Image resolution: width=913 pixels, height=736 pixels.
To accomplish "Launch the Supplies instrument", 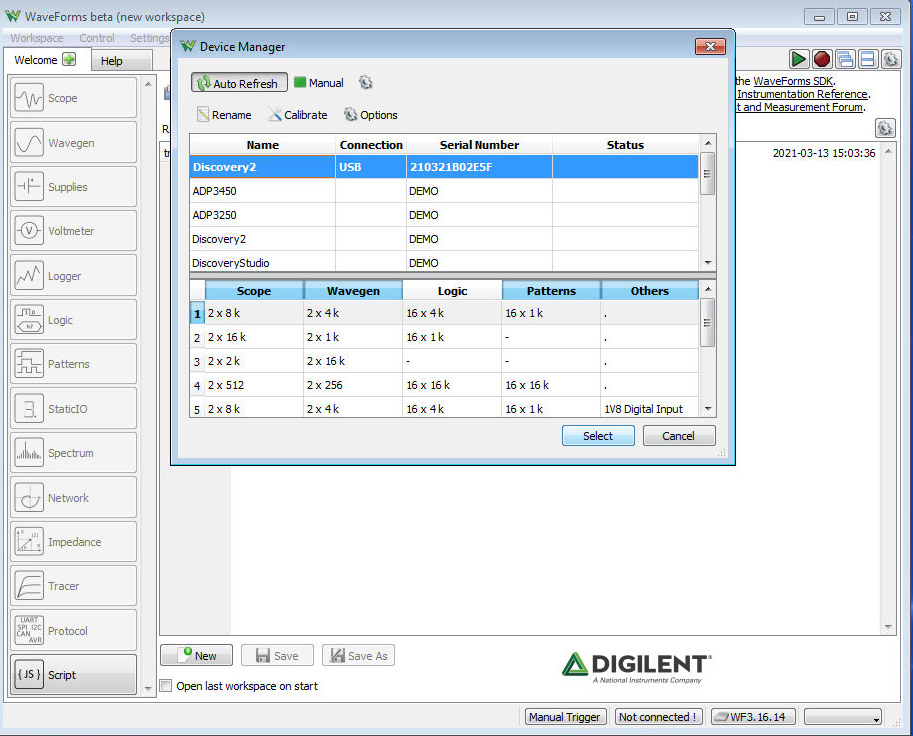I will 73,186.
